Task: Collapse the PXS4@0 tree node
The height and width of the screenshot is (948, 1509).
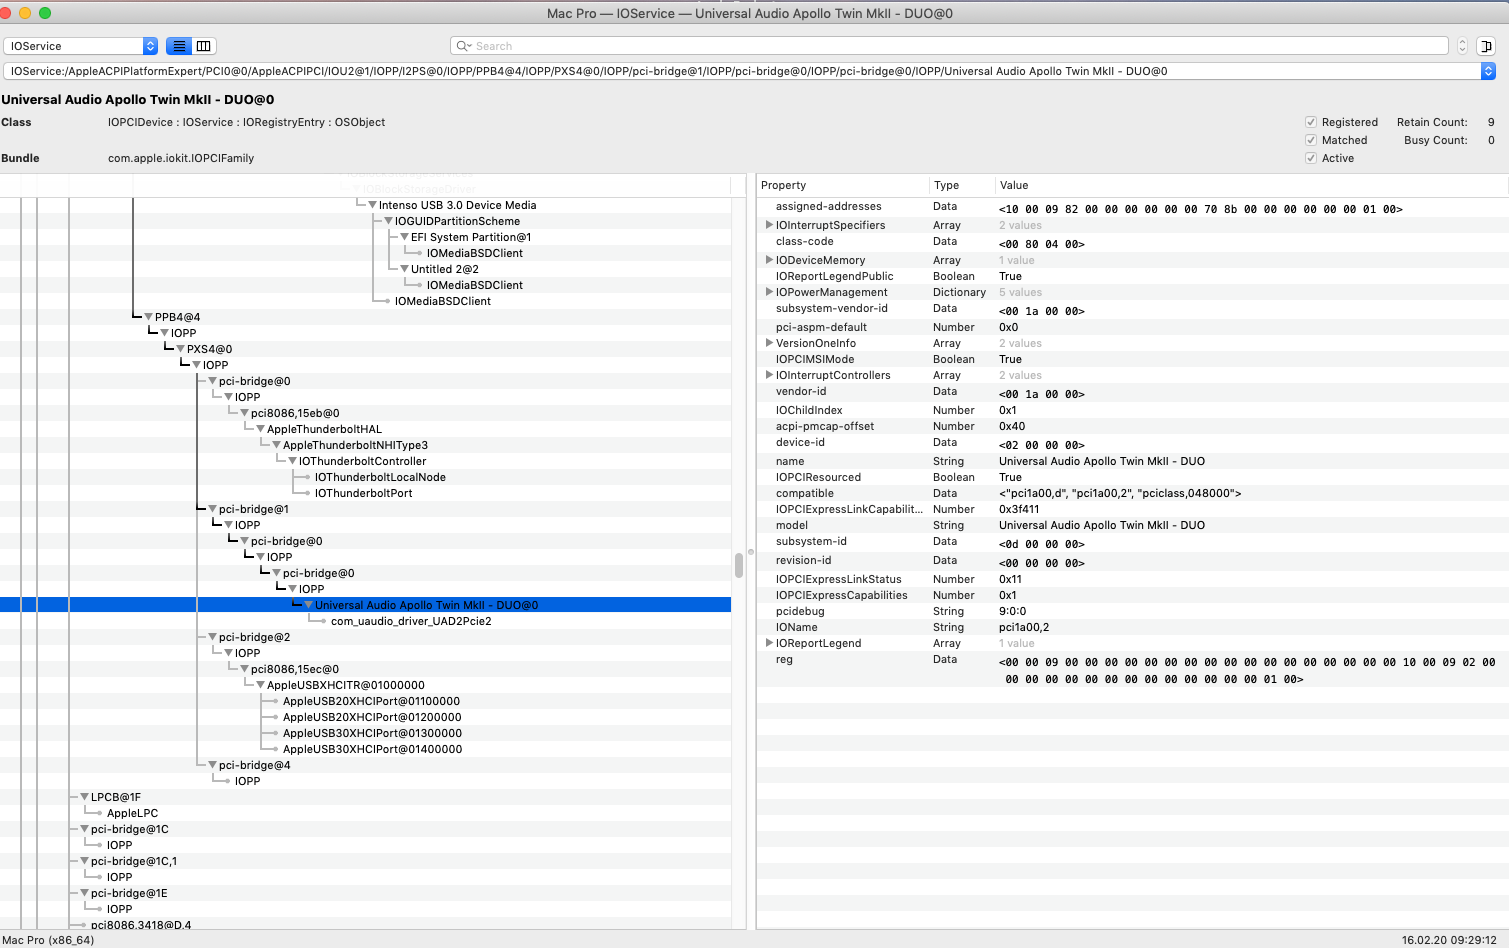Action: click(x=180, y=349)
